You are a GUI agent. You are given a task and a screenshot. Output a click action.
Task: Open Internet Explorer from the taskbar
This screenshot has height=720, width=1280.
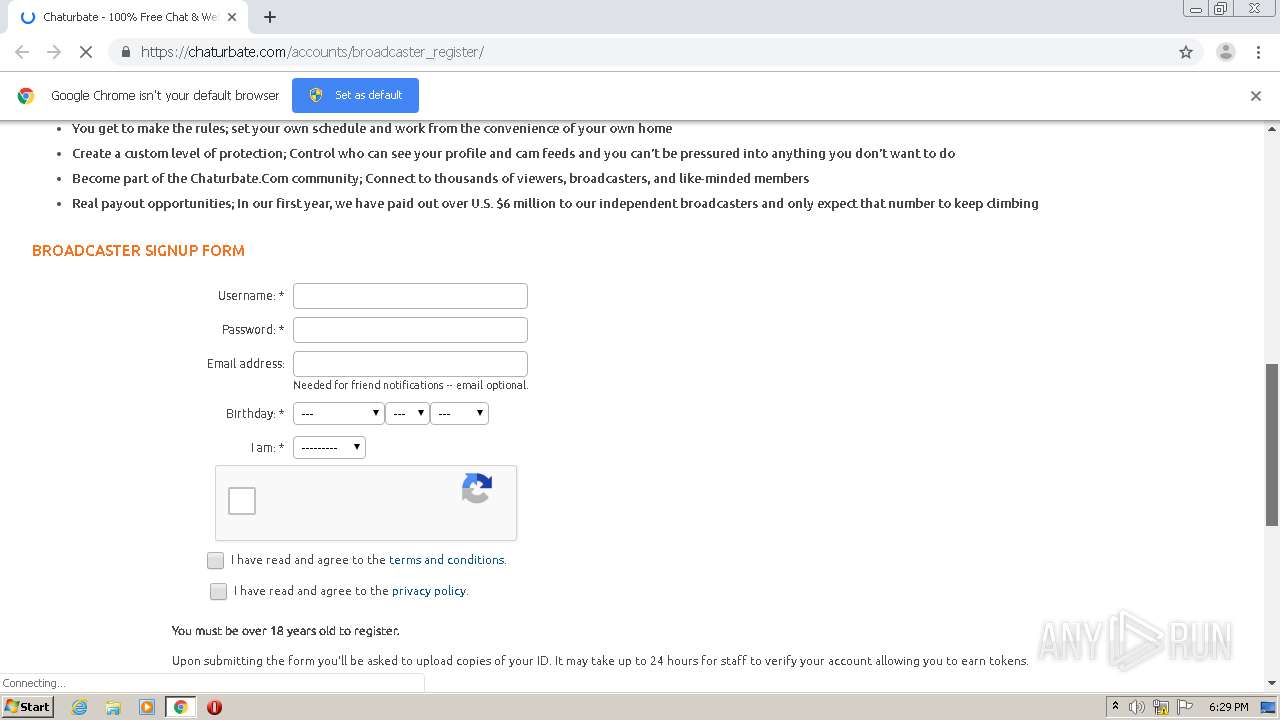pyautogui.click(x=79, y=707)
